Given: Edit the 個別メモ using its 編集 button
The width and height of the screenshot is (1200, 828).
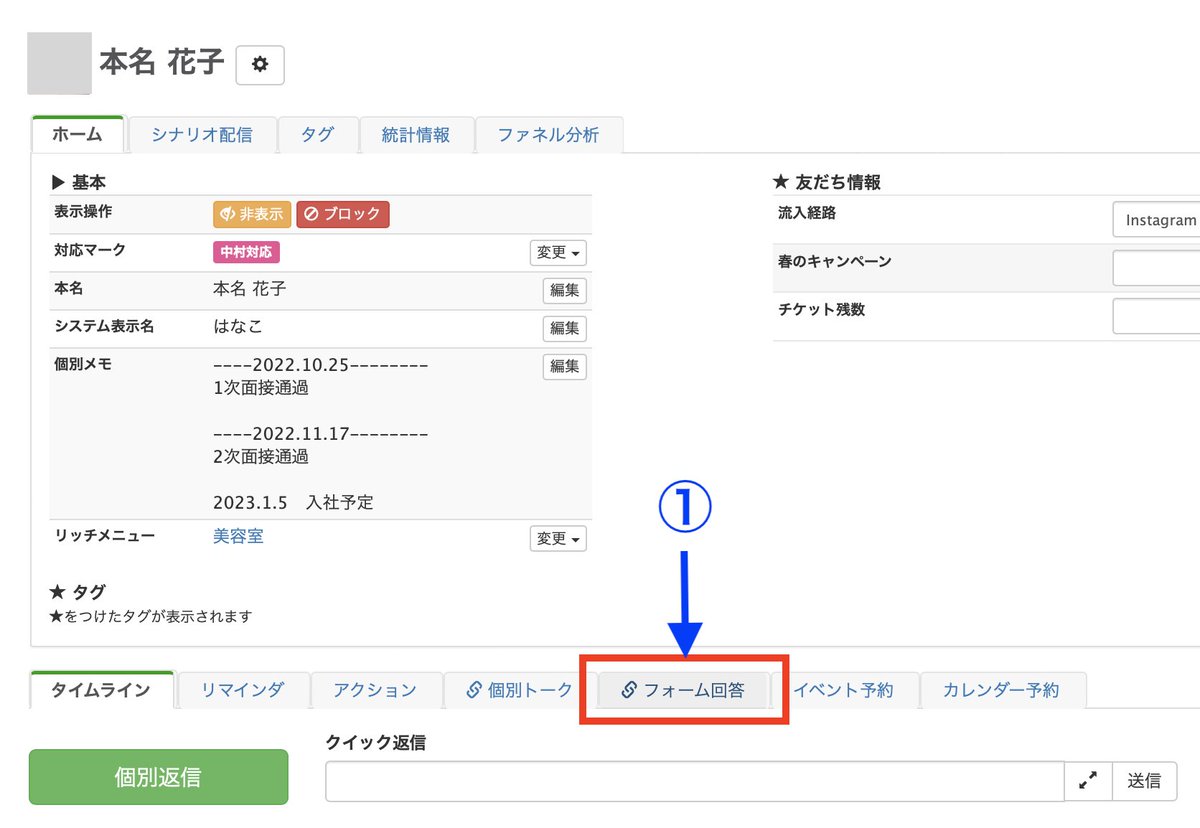Looking at the screenshot, I should [x=564, y=366].
